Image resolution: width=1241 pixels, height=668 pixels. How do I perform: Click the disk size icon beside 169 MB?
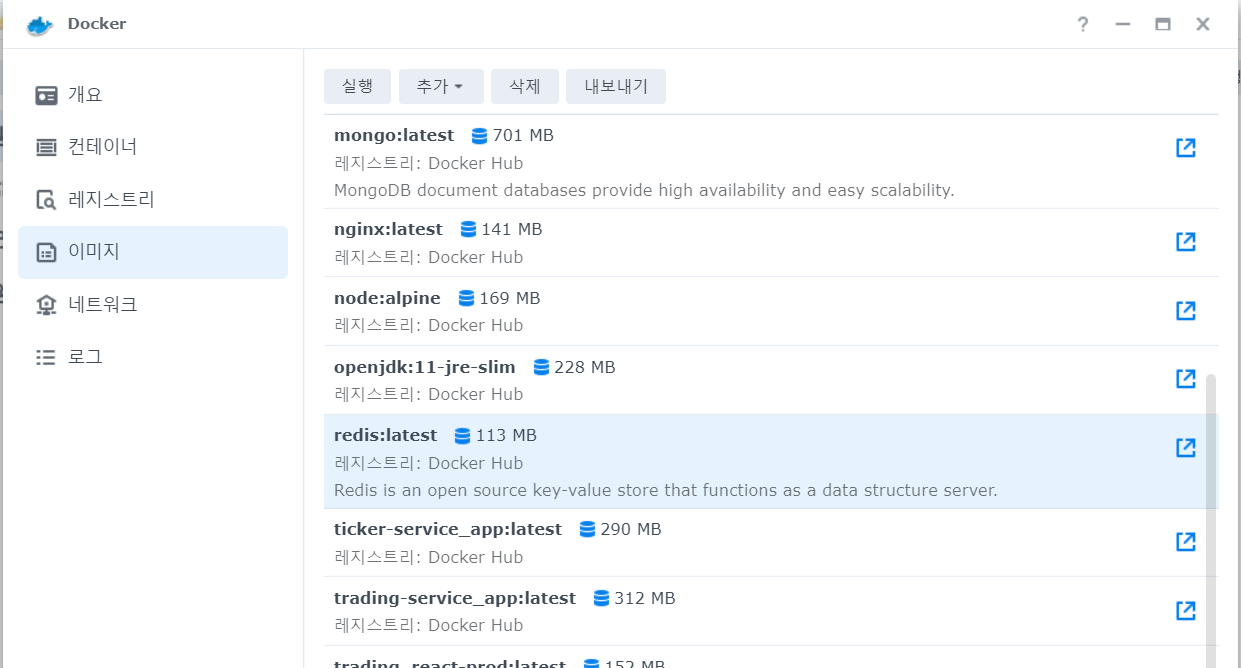(x=467, y=298)
